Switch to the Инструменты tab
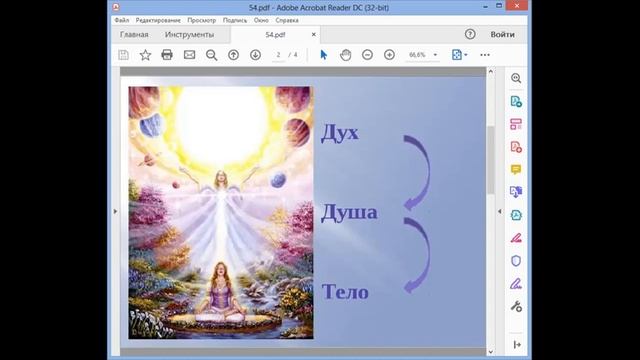640x360 pixels. tap(189, 35)
